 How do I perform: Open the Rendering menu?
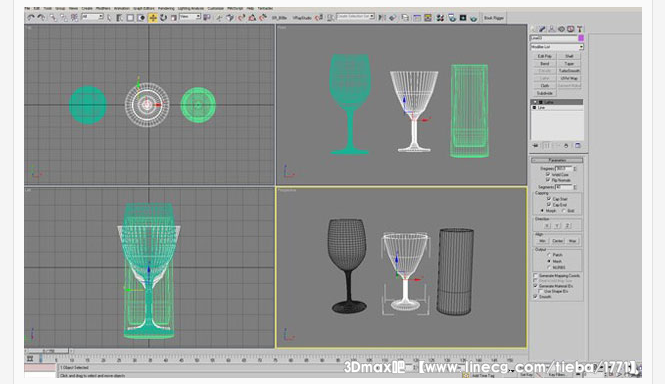(x=166, y=8)
